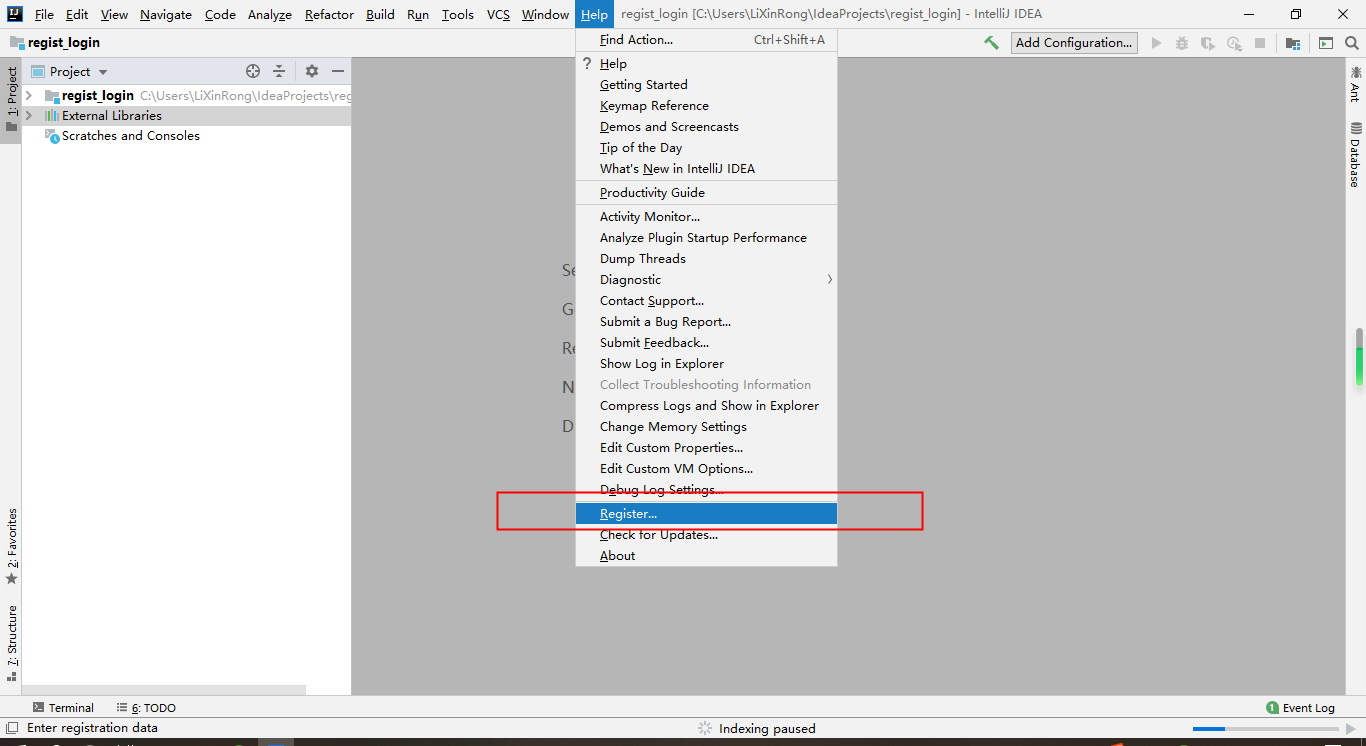Open the Navigate menu
The image size is (1366, 746).
[x=164, y=14]
